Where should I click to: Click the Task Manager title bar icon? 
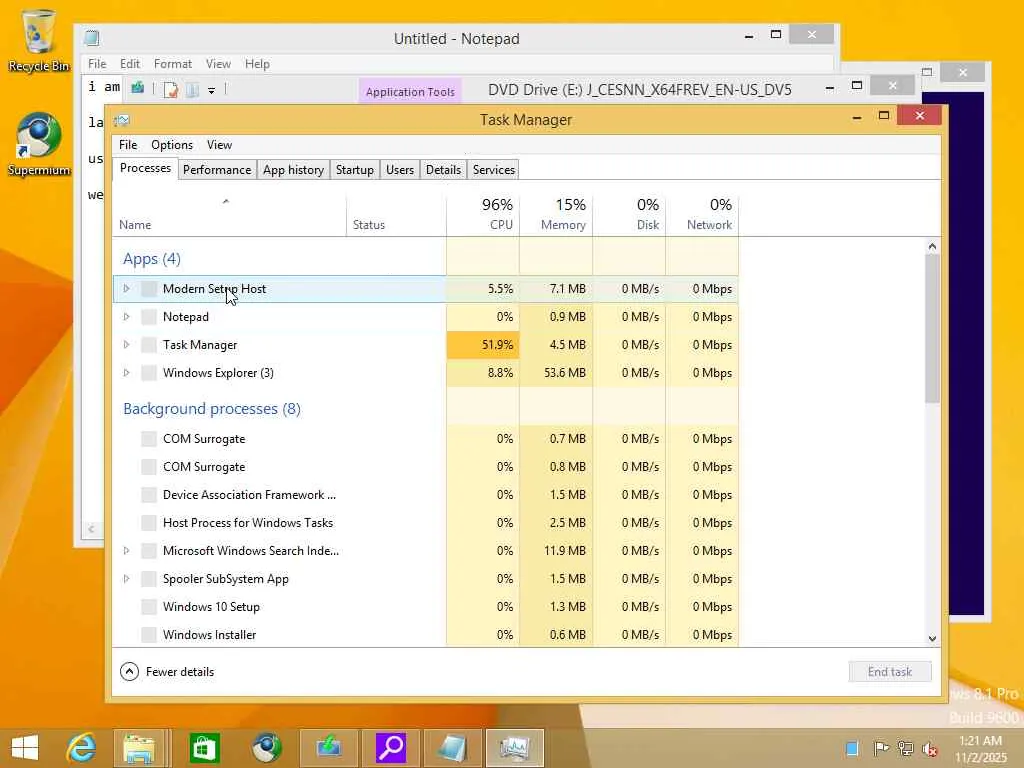point(122,120)
